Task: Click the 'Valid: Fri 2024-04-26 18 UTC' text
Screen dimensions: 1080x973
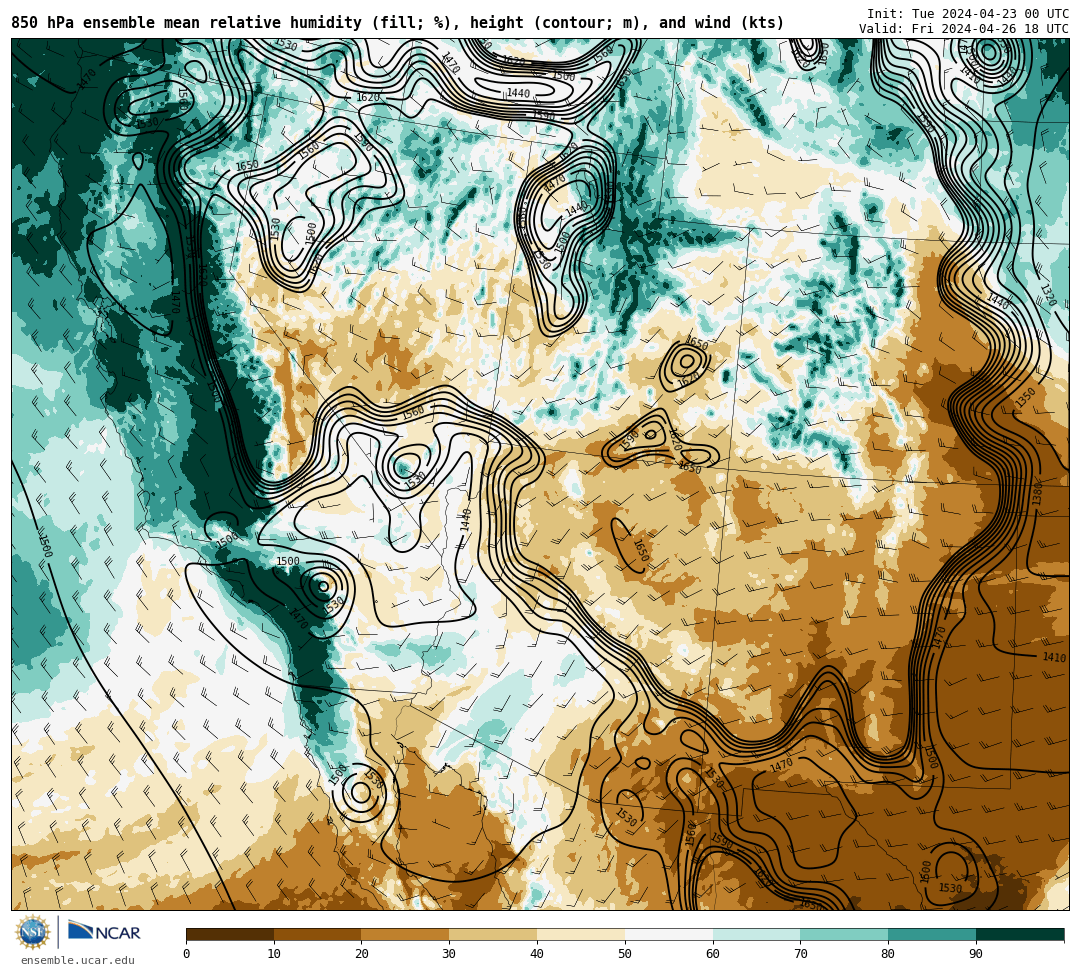Action: 964,29
